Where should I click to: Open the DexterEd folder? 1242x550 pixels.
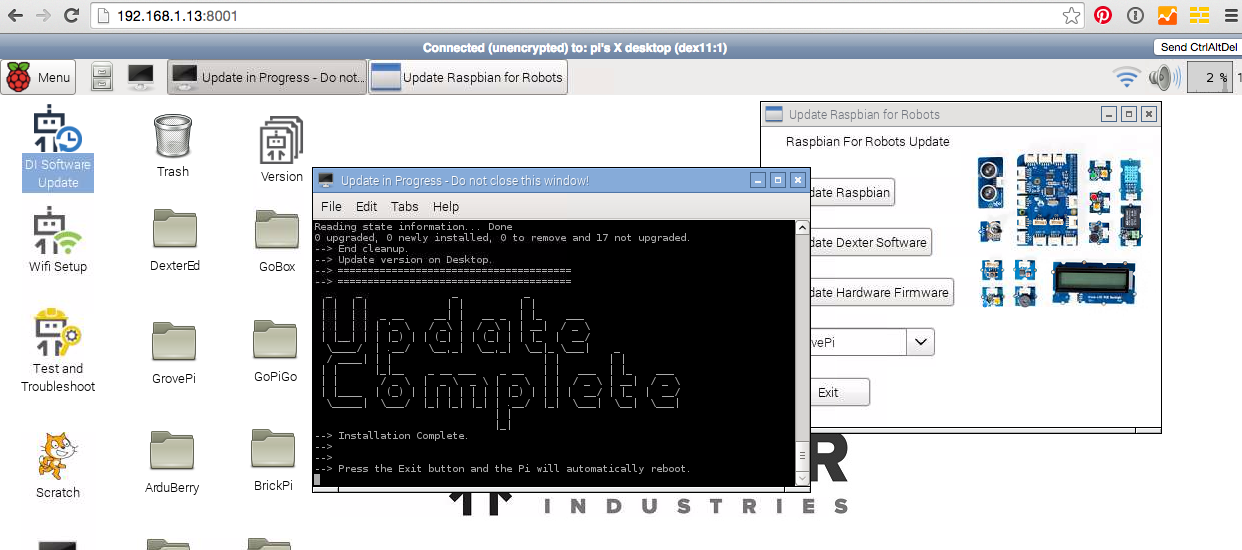pos(175,240)
